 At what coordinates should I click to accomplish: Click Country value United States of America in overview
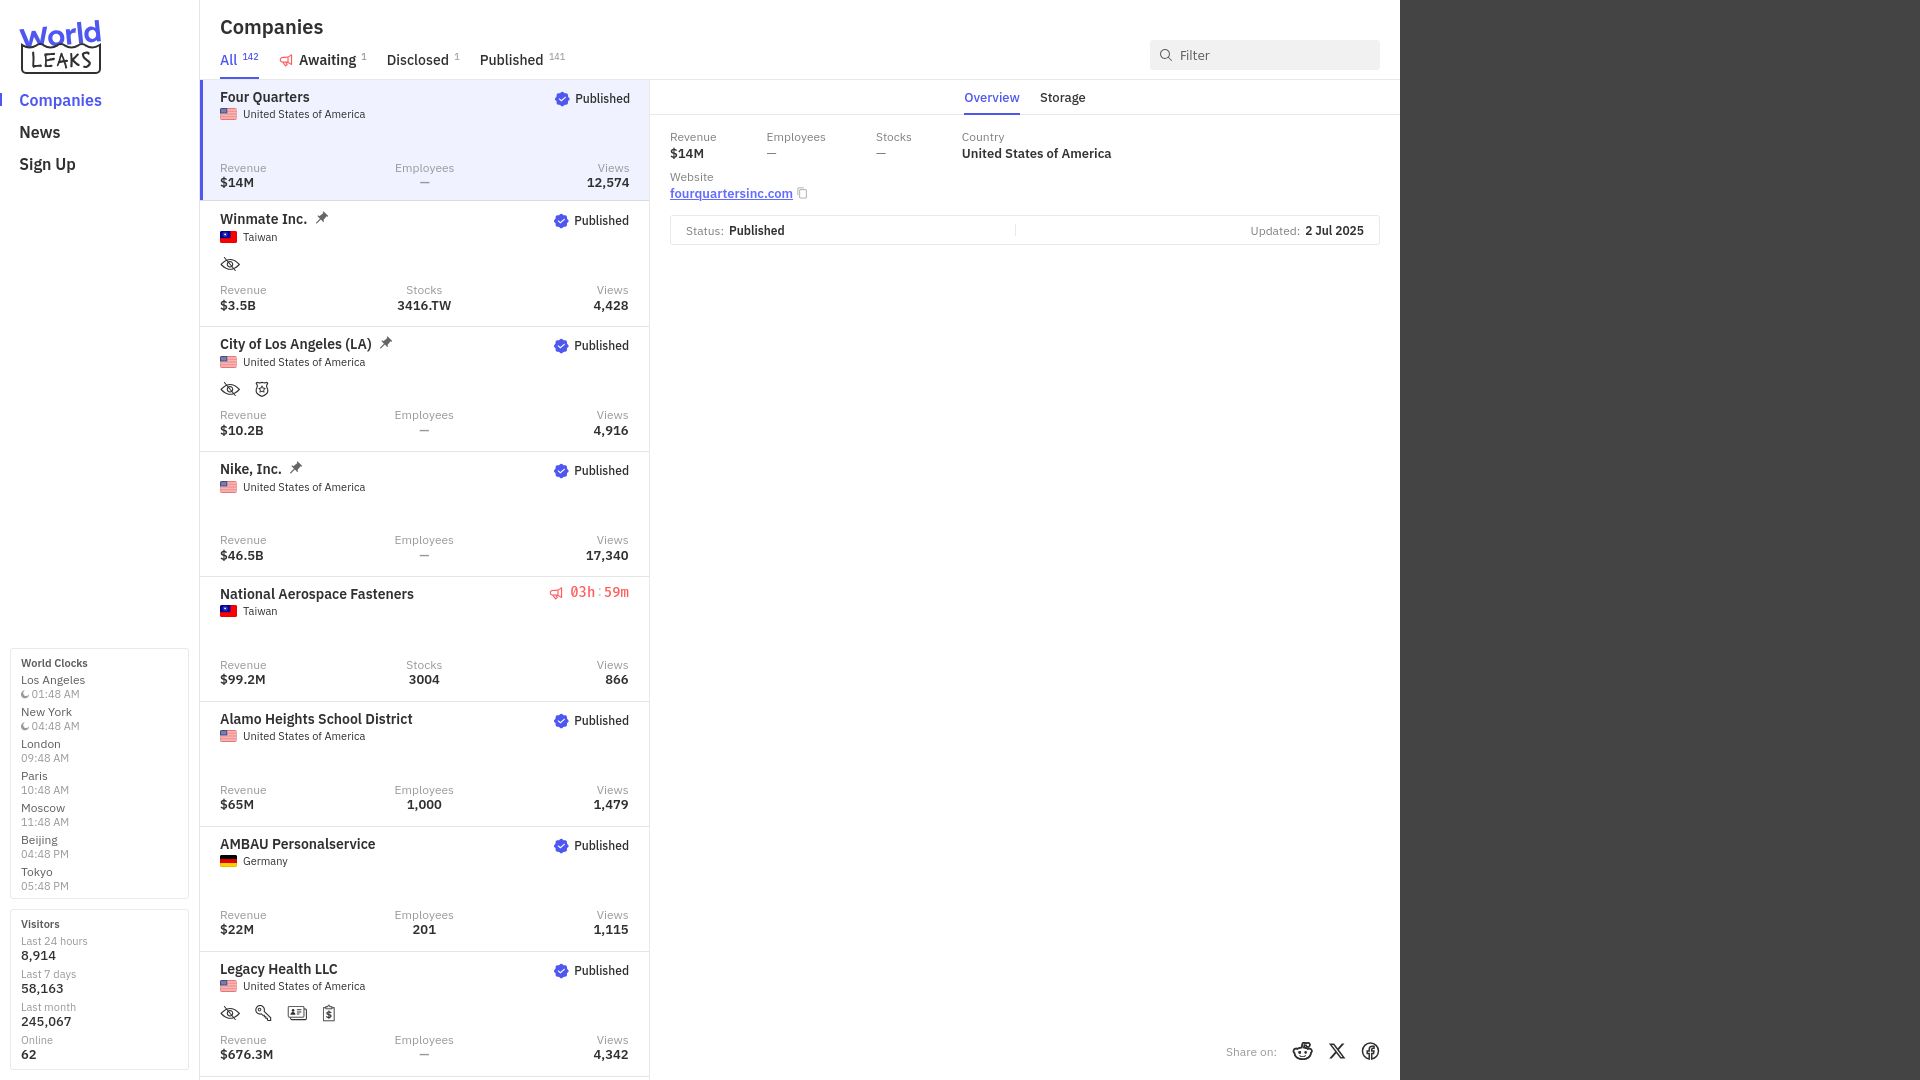tap(1036, 154)
